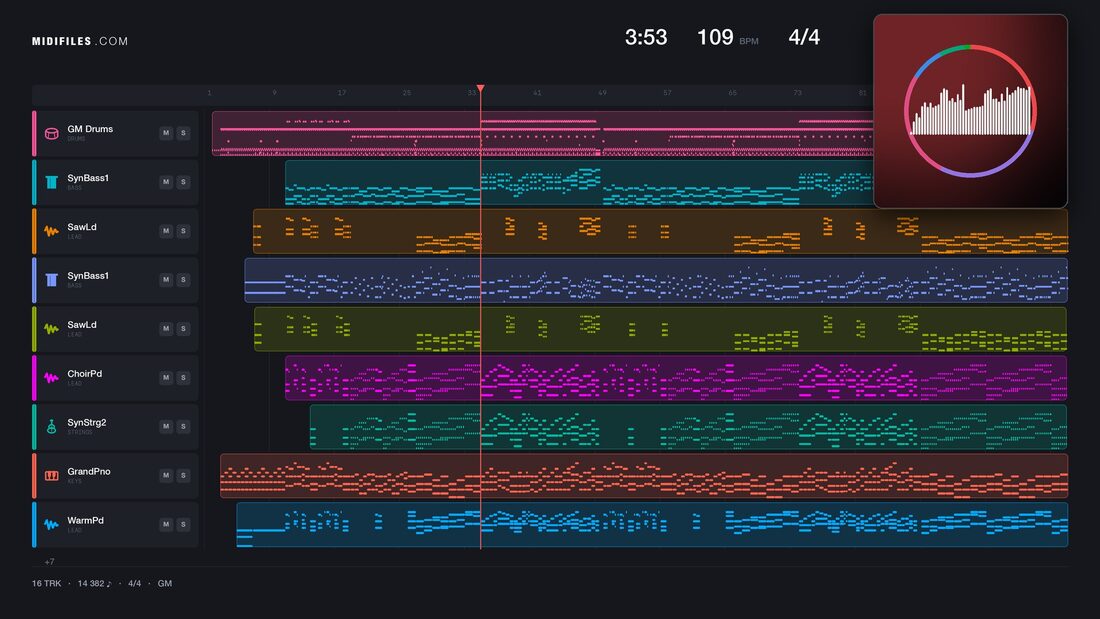Image resolution: width=1100 pixels, height=619 pixels.
Task: Jump to bar 73 on timeline ruler
Action: tap(798, 93)
